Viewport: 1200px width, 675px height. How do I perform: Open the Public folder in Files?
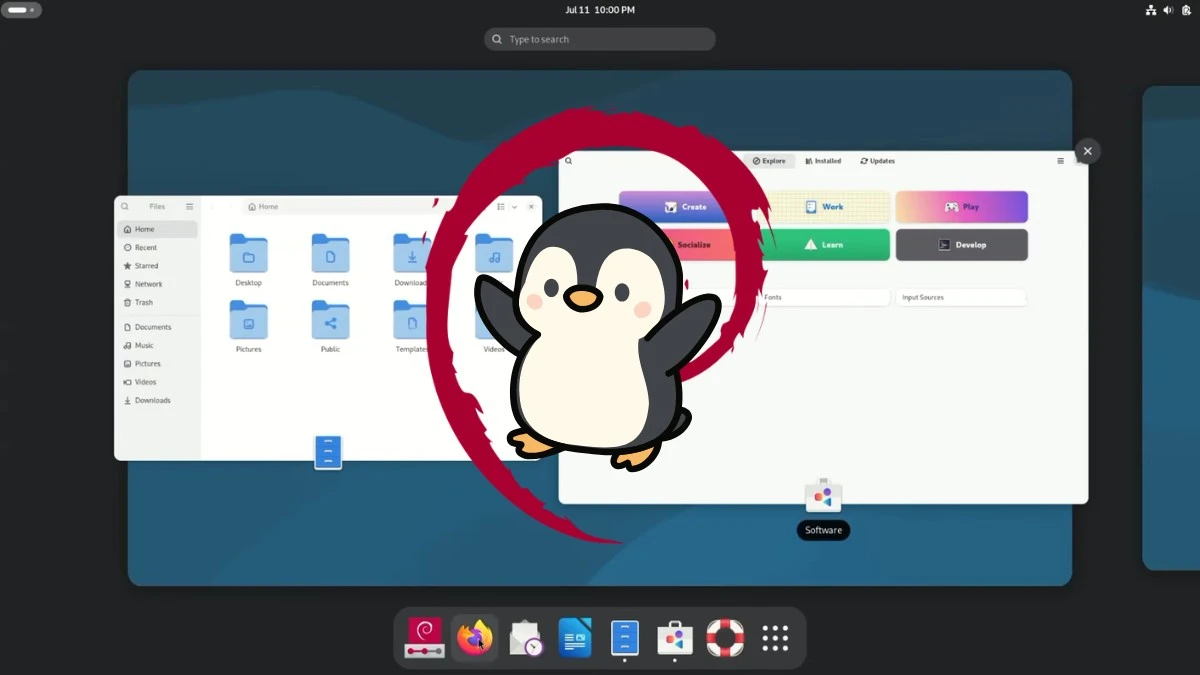[x=330, y=327]
